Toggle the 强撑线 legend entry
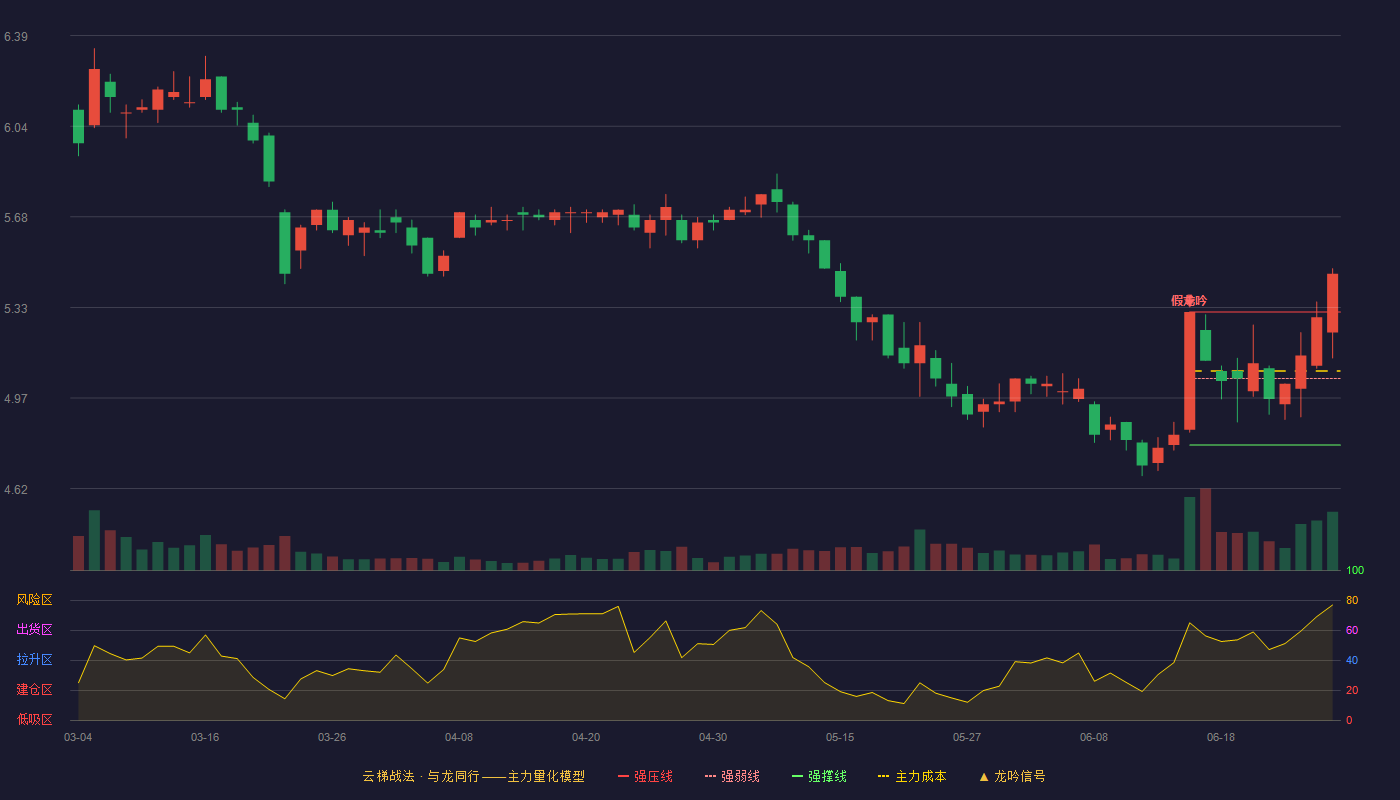The width and height of the screenshot is (1400, 800). point(819,776)
